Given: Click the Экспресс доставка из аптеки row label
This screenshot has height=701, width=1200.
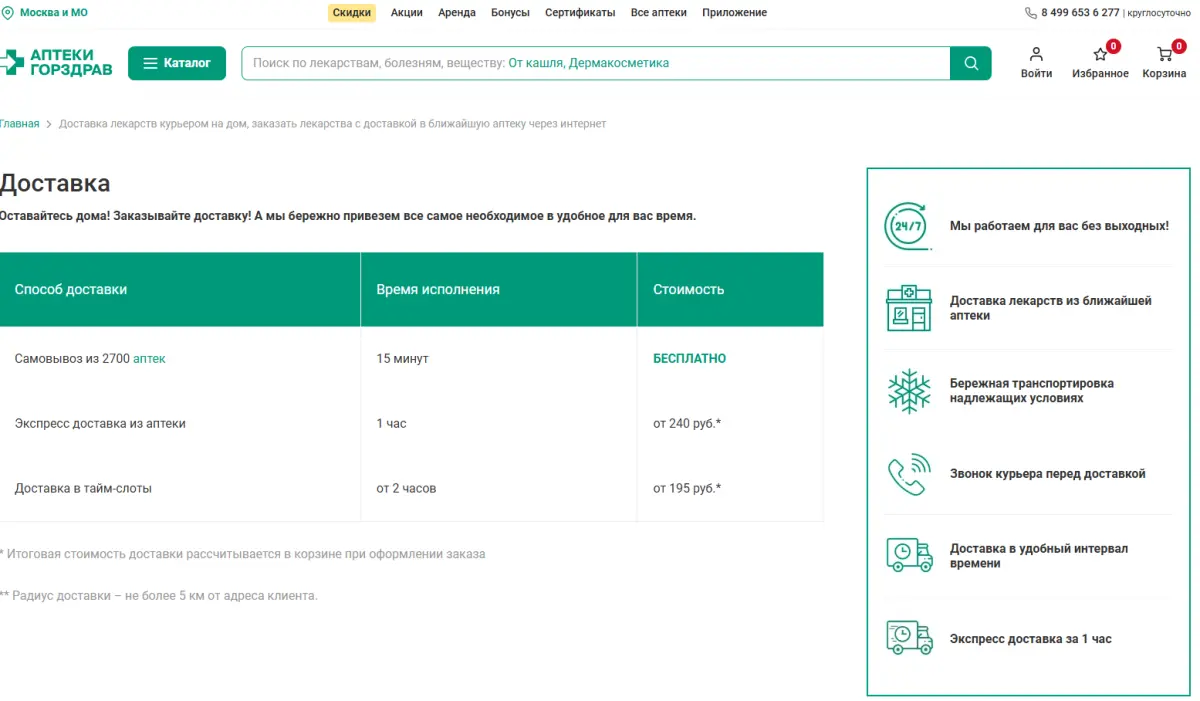Looking at the screenshot, I should pyautogui.click(x=100, y=423).
